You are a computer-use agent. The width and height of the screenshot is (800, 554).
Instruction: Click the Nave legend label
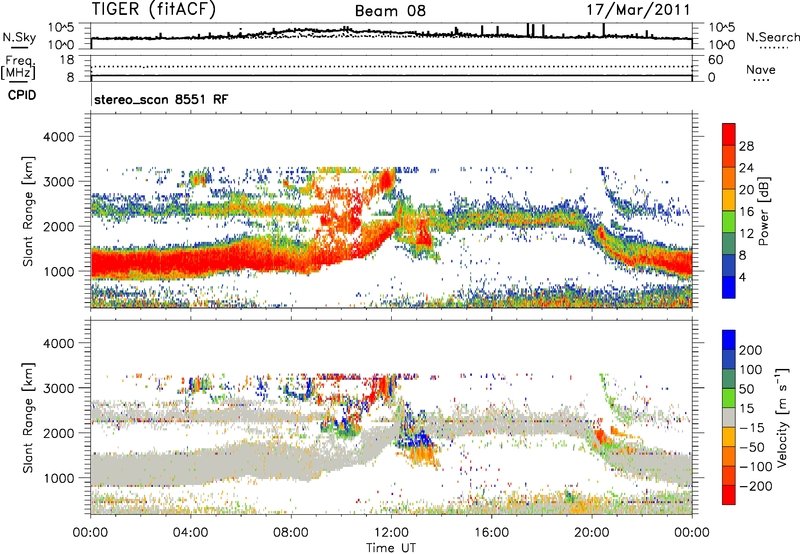pos(761,69)
